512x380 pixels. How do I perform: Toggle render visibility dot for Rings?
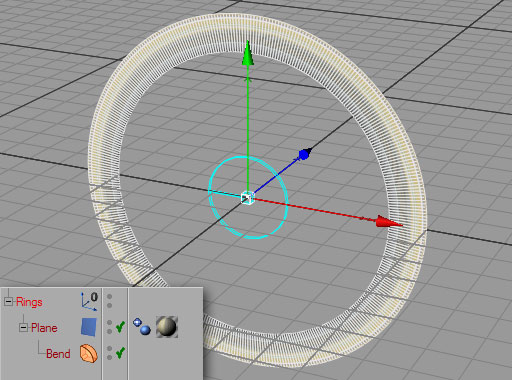point(110,305)
